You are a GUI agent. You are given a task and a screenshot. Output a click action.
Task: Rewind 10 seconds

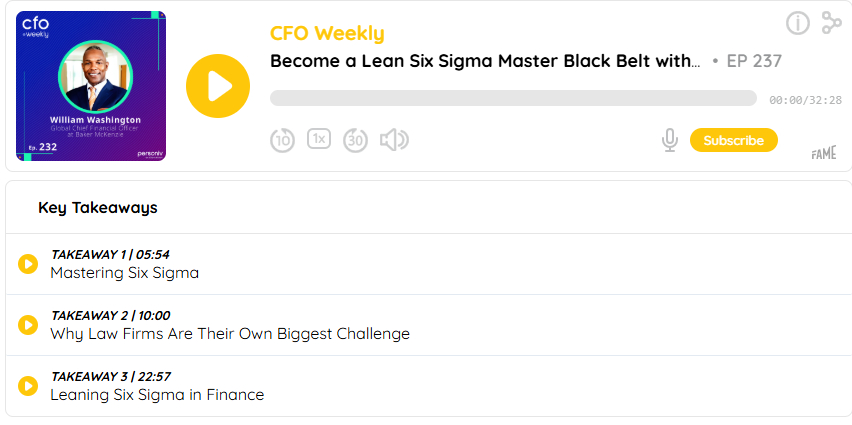click(x=282, y=140)
